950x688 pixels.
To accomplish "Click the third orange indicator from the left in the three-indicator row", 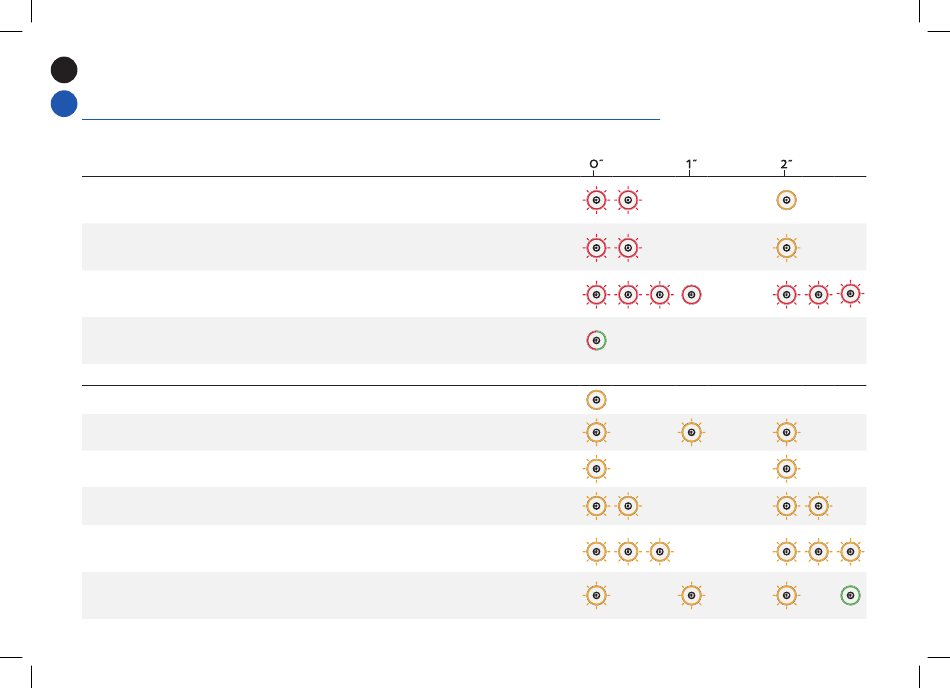I will click(x=659, y=552).
